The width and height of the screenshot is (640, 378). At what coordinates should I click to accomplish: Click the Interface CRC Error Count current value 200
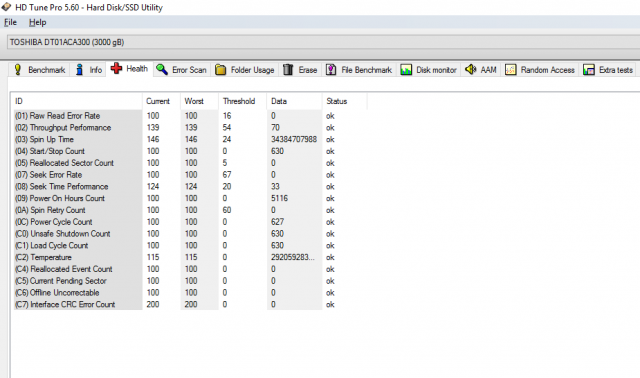(x=153, y=305)
